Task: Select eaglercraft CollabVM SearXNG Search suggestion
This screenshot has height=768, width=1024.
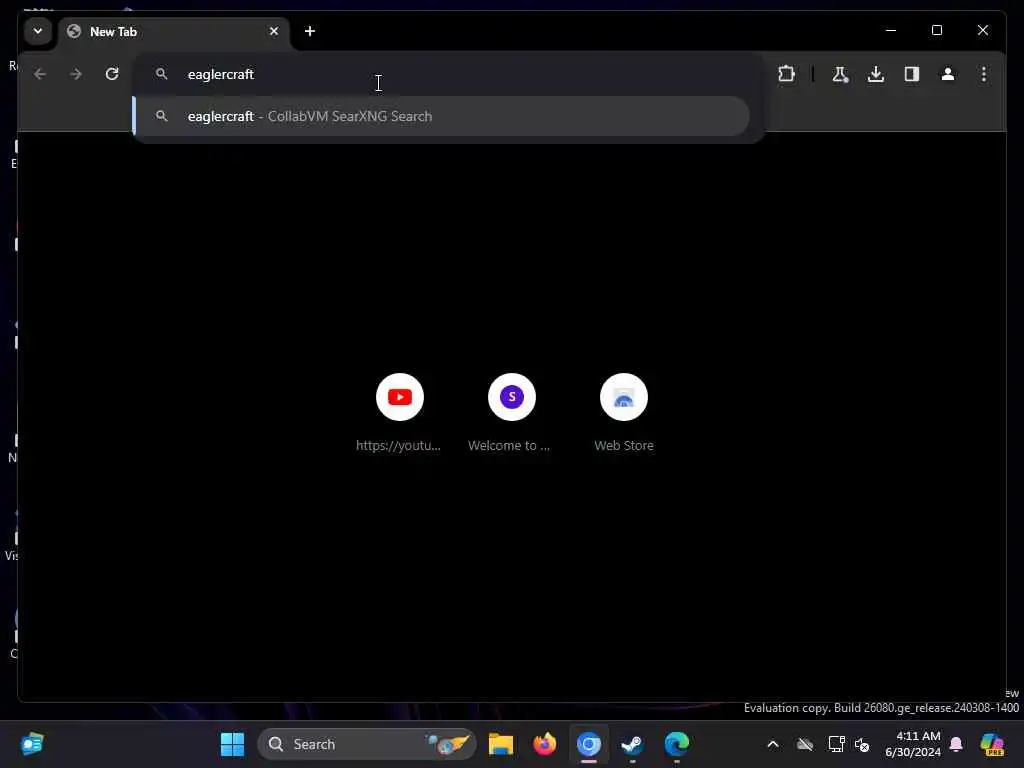Action: [441, 116]
